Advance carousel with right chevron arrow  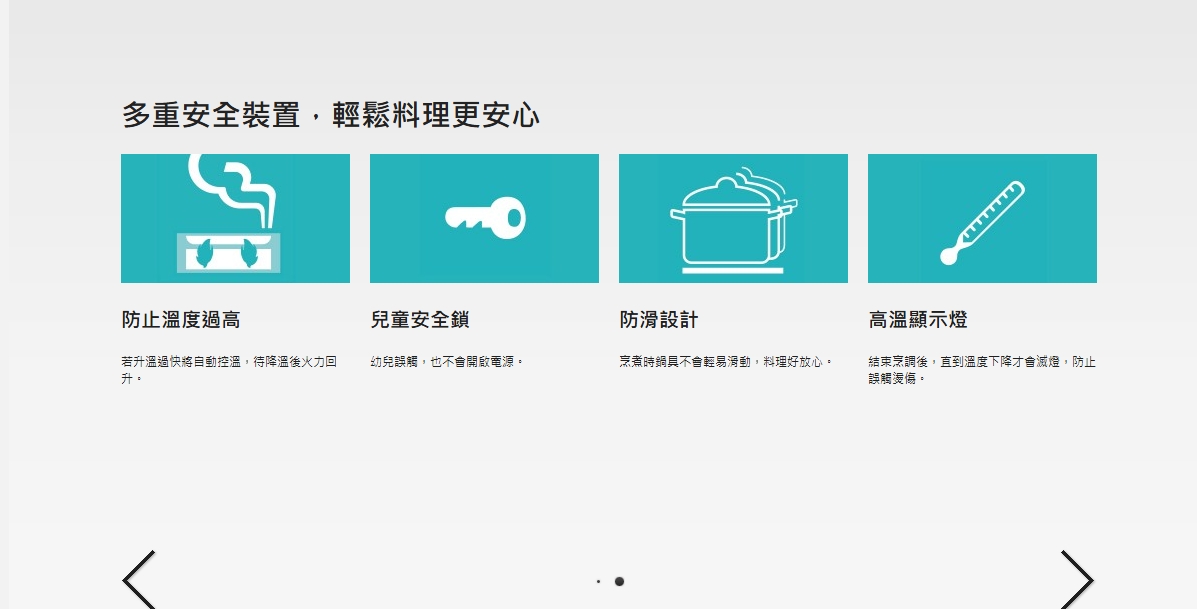pyautogui.click(x=1076, y=580)
